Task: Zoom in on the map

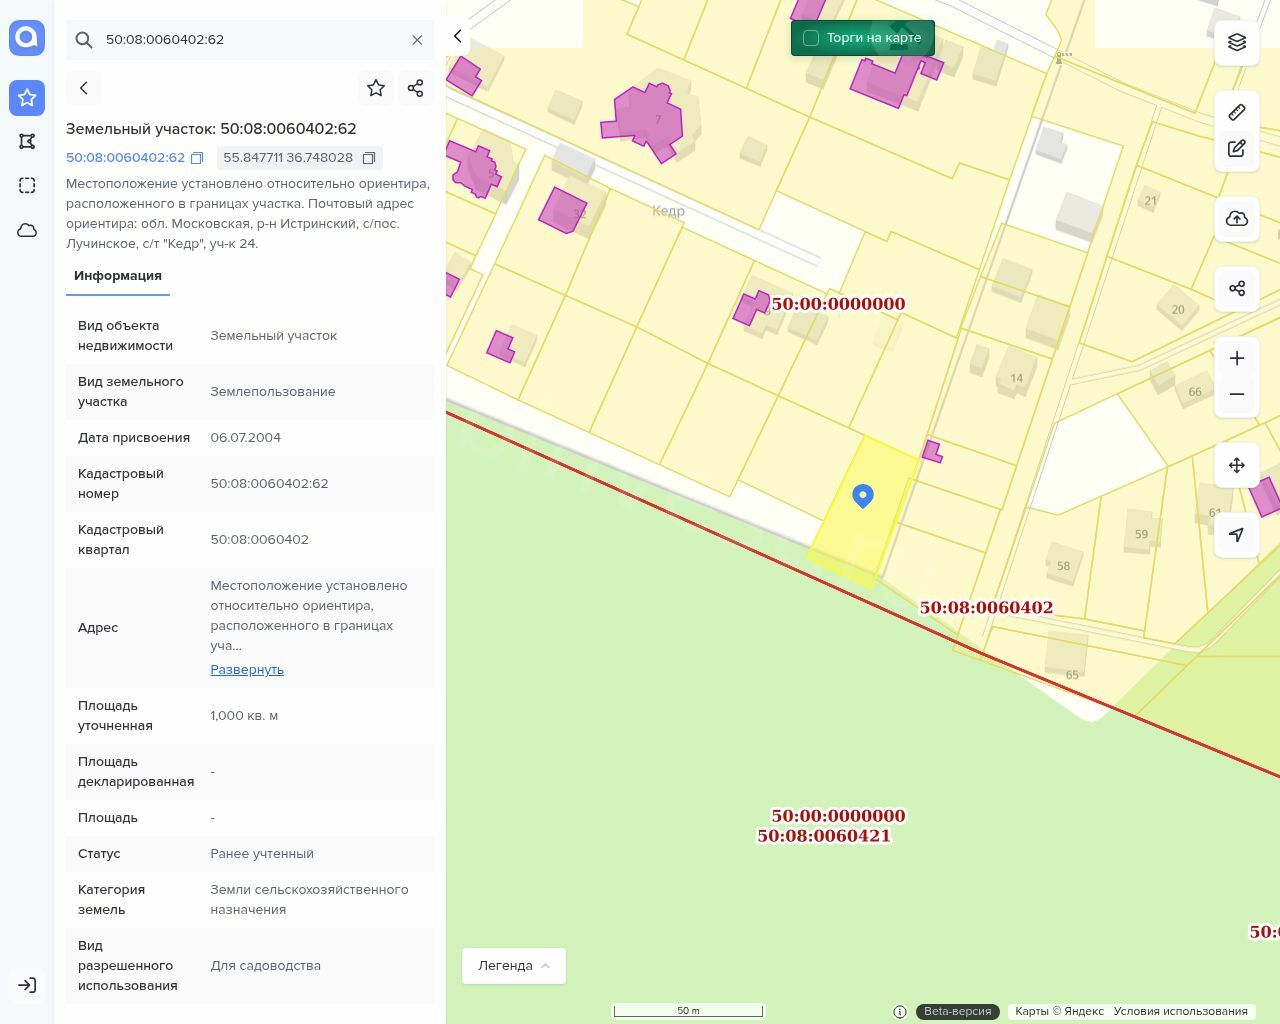Action: [1236, 358]
